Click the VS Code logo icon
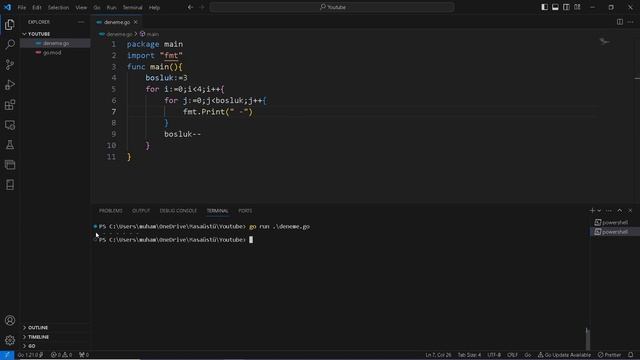The width and height of the screenshot is (640, 360). tap(7, 7)
